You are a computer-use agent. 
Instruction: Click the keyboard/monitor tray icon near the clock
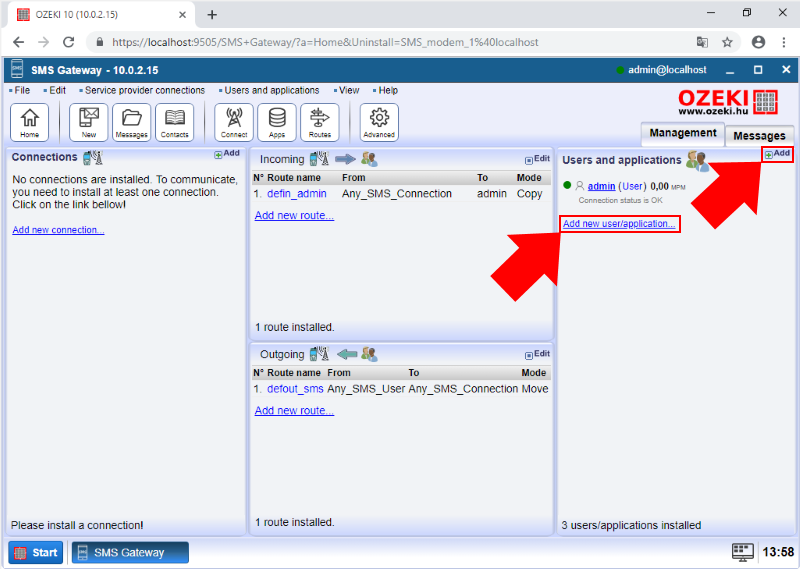click(742, 552)
